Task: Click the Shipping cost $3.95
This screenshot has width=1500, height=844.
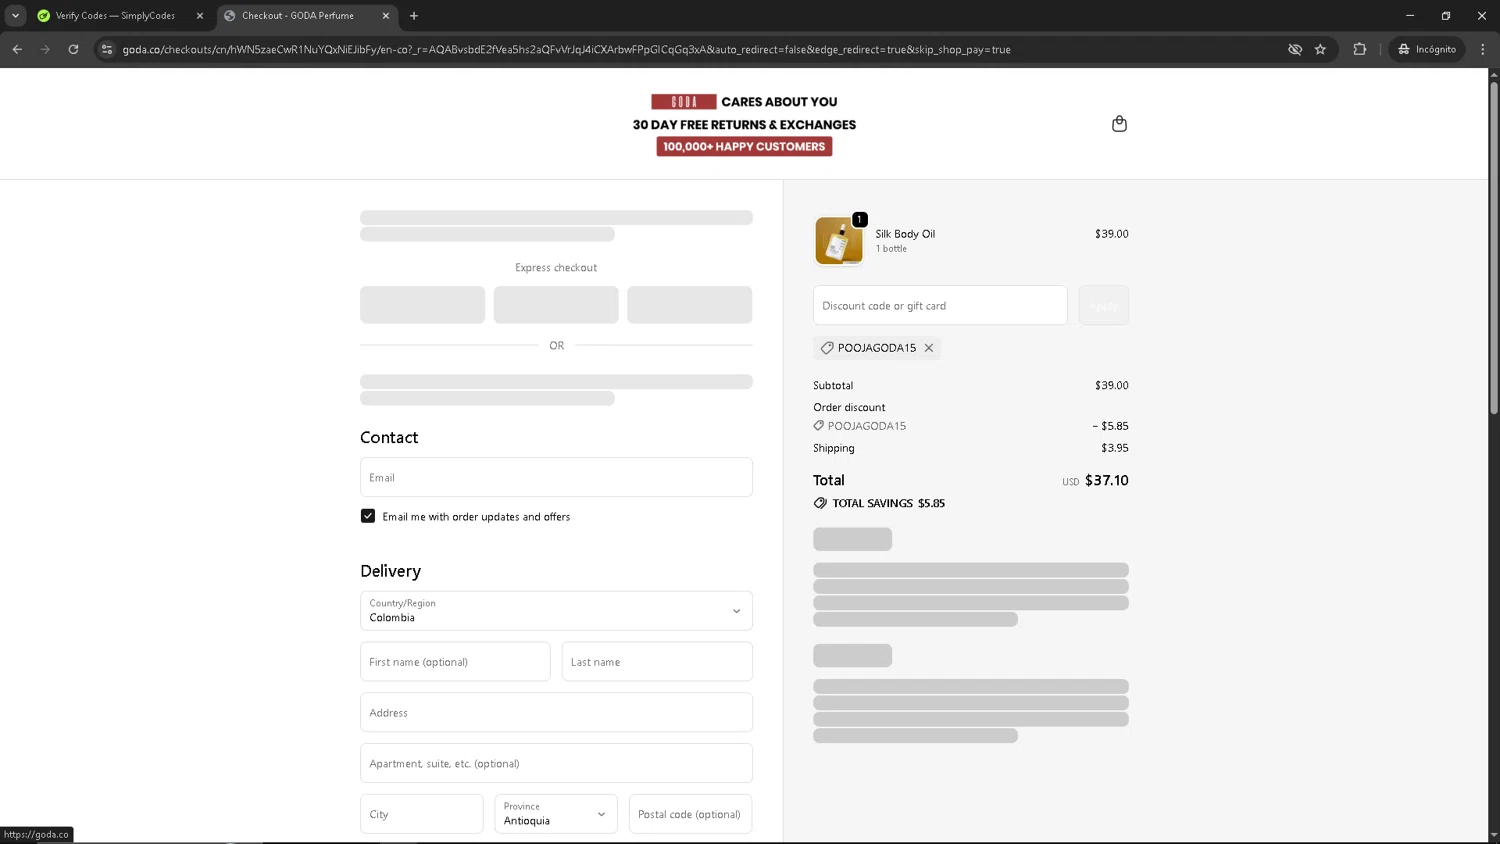Action: [1115, 448]
